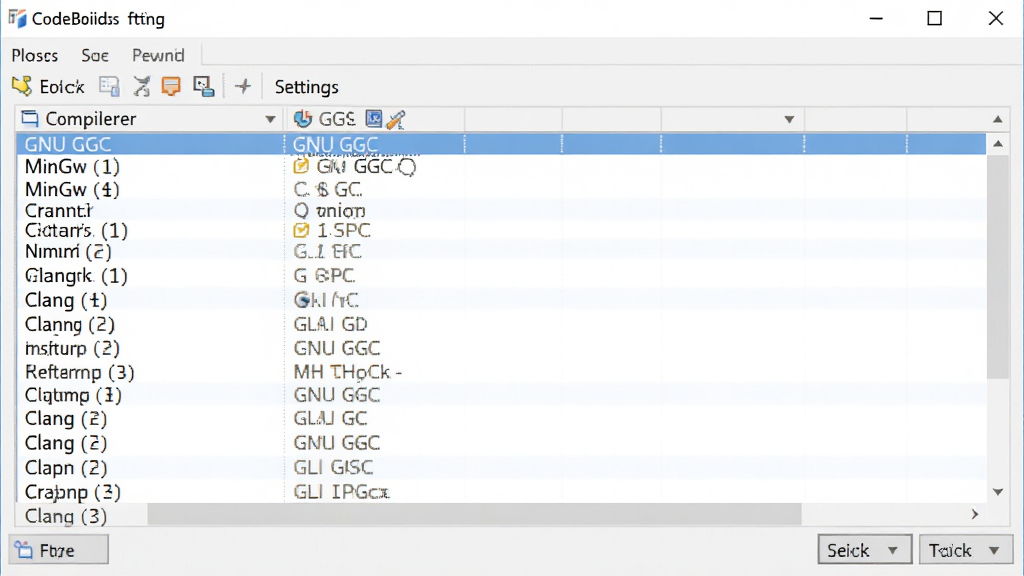The height and width of the screenshot is (576, 1024).
Task: Click the Compilerer header window icon
Action: (30, 118)
